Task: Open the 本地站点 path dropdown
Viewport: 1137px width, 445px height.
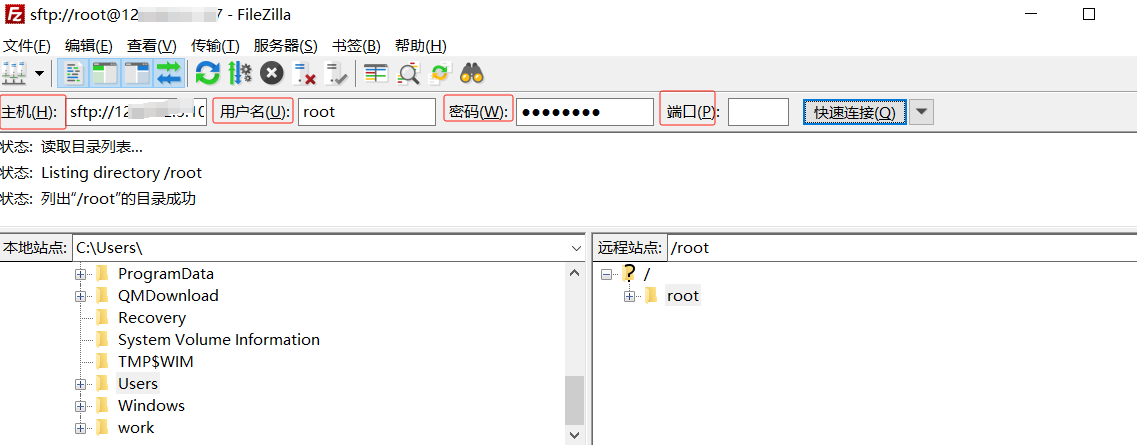Action: click(x=576, y=248)
